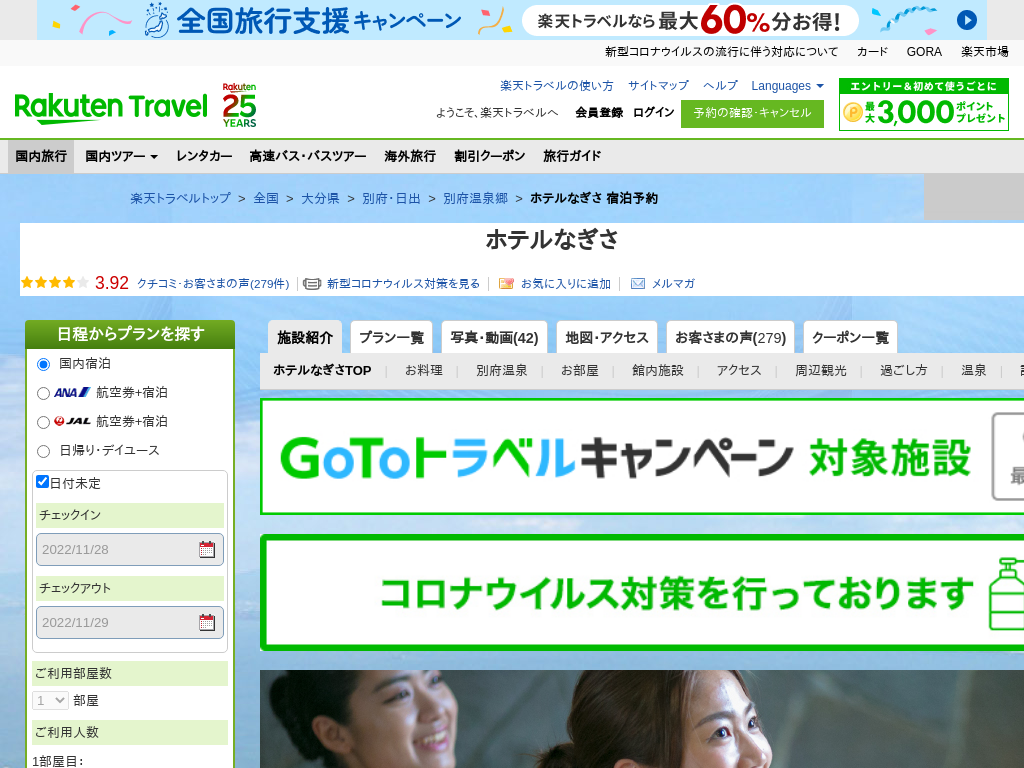
Task: Click the メルマガ link
Action: (673, 283)
